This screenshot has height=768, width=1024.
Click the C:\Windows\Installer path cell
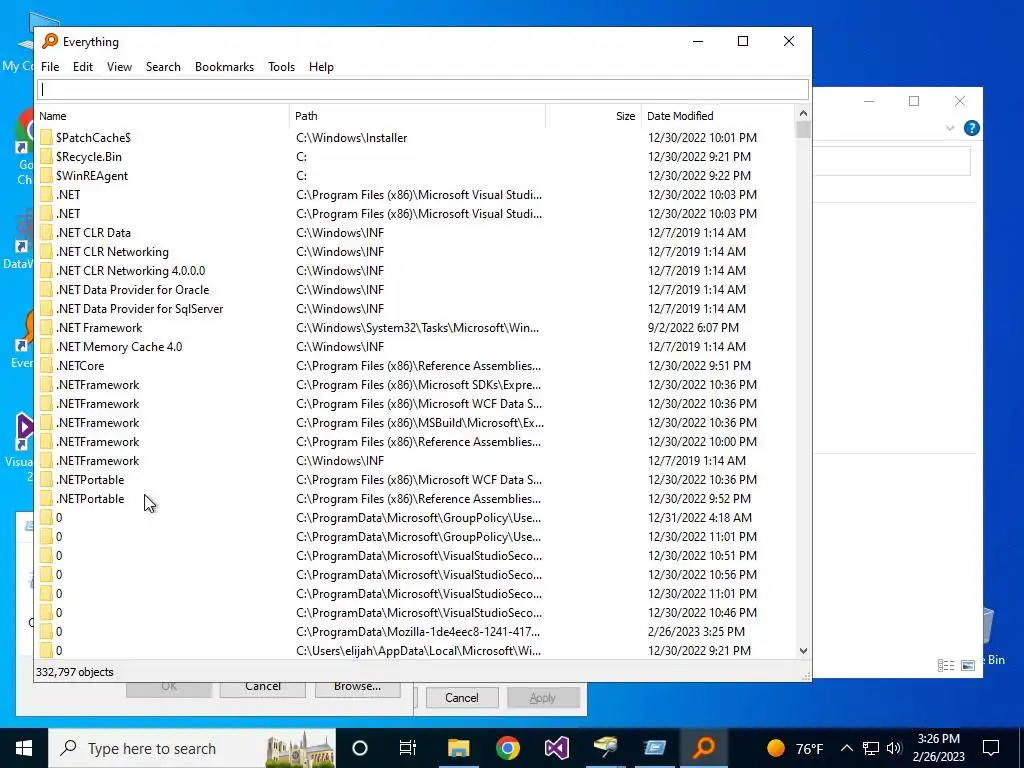(351, 138)
